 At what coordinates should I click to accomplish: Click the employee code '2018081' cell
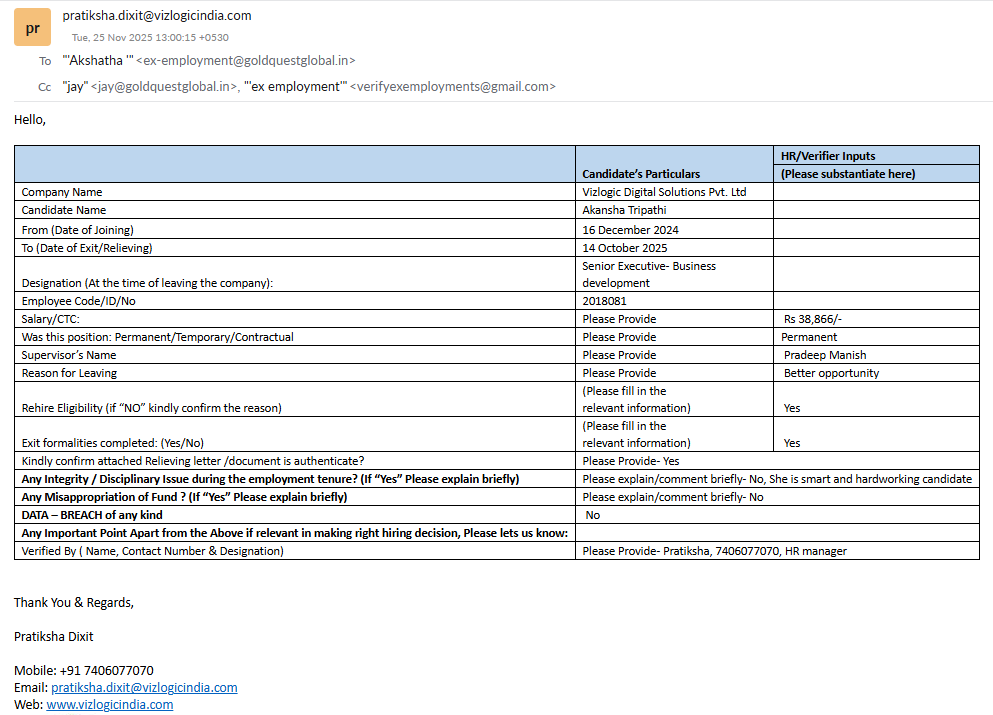pyautogui.click(x=605, y=300)
